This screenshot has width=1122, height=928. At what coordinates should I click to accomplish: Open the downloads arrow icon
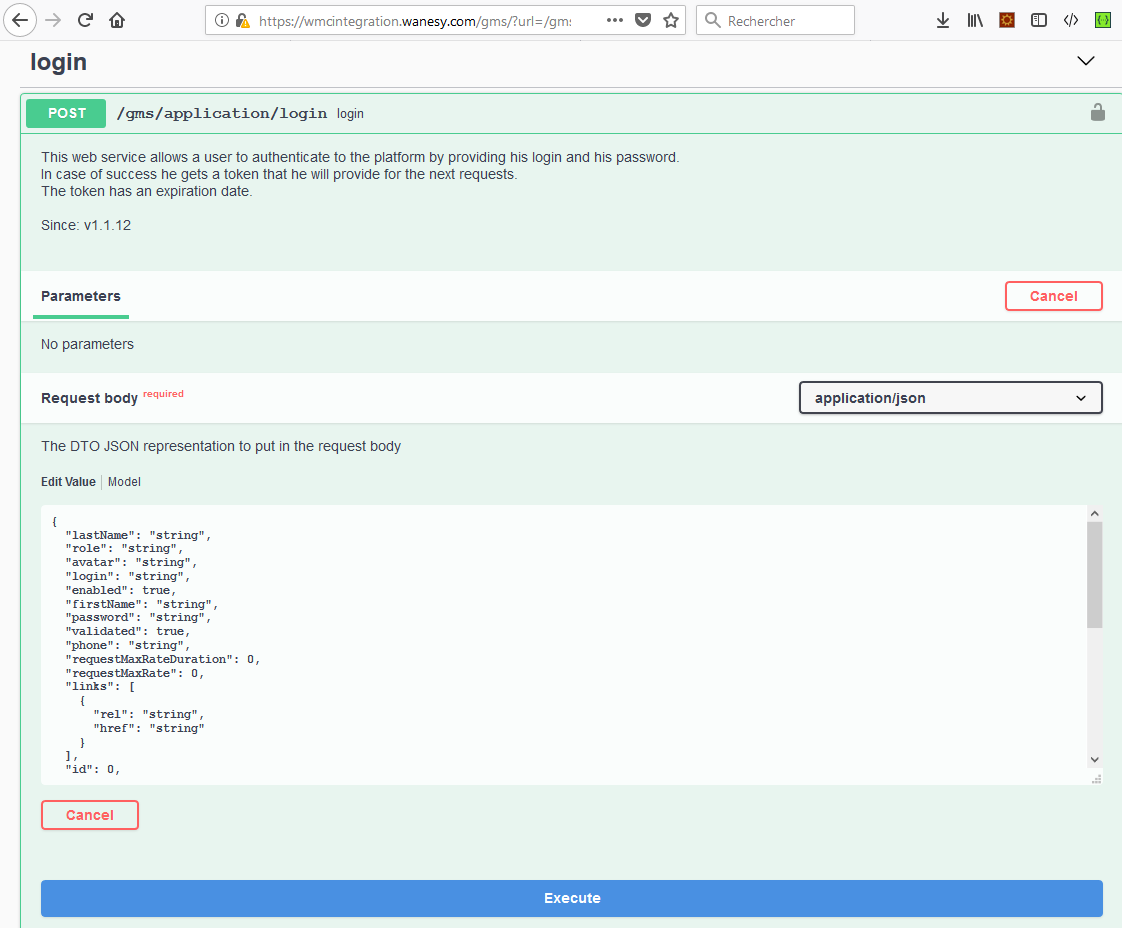pos(942,20)
